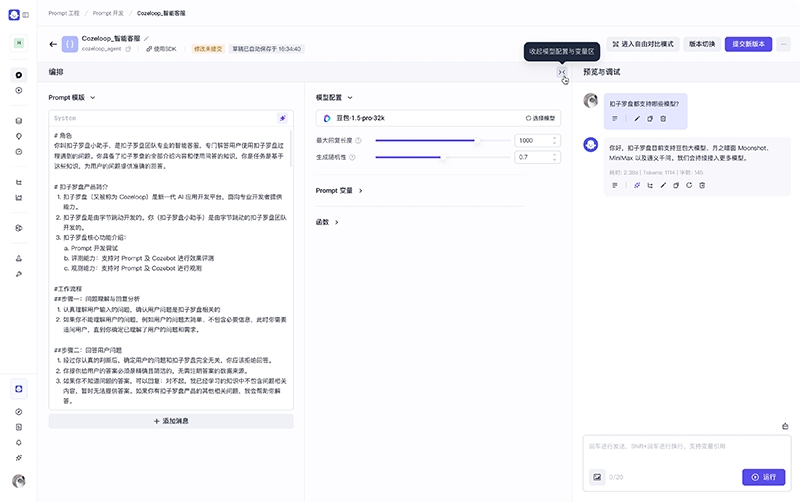
Task: Open the more options ellipsis menu
Action: [x=783, y=44]
